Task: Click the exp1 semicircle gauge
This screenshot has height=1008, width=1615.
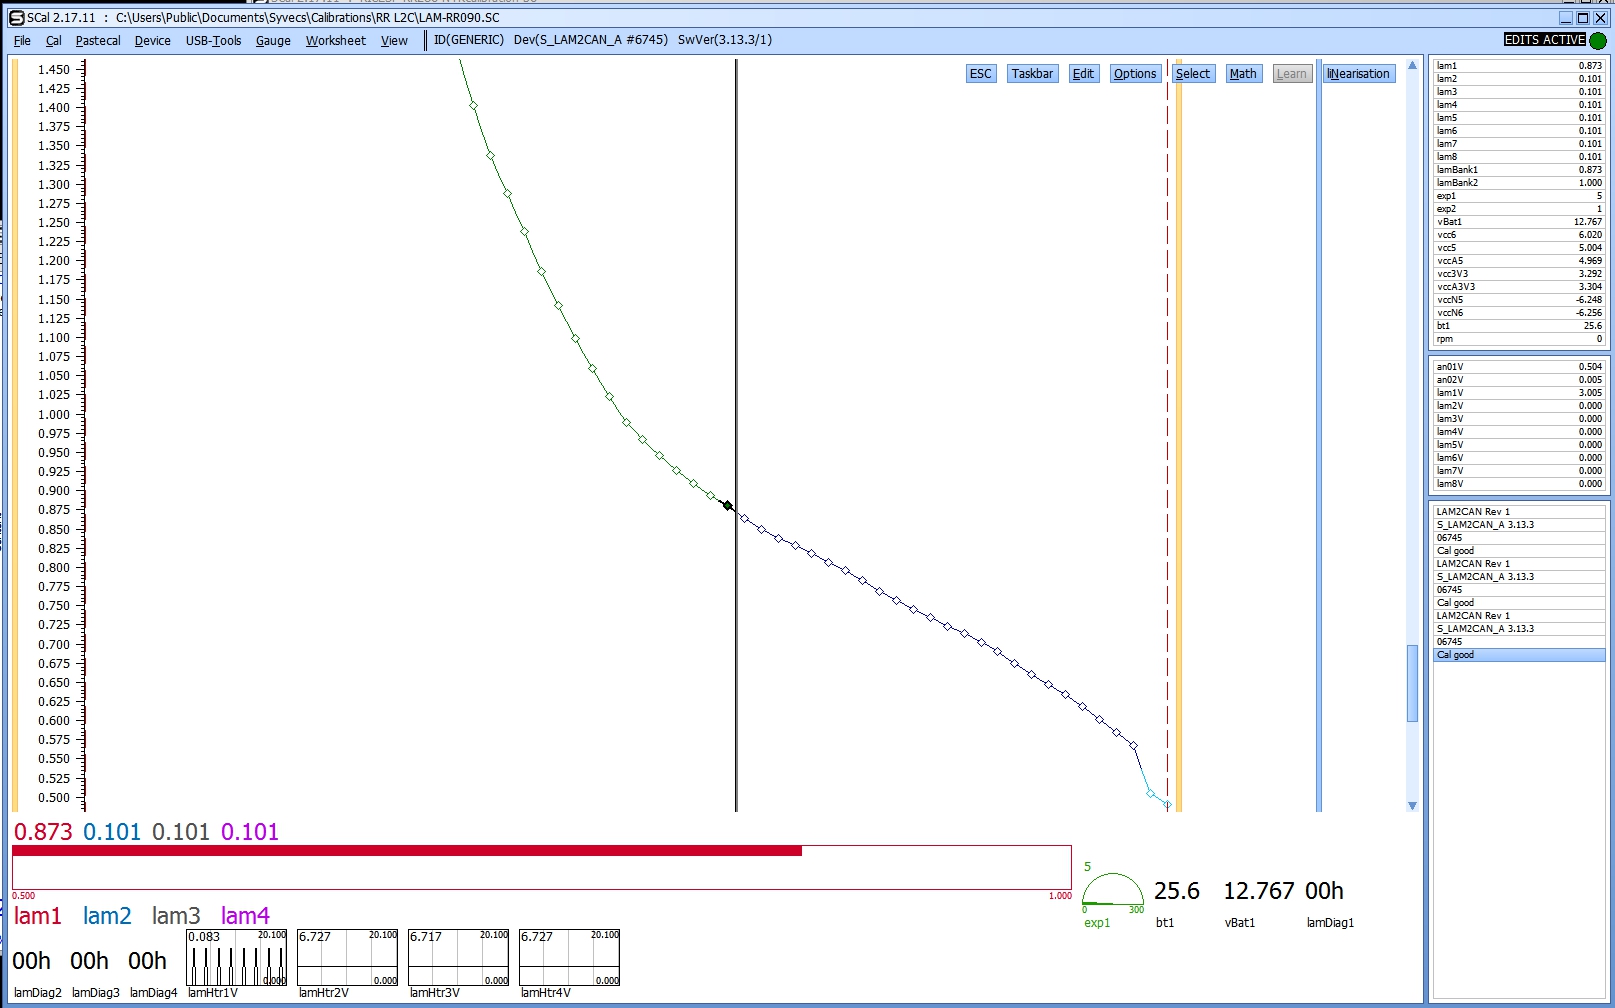Action: (x=1112, y=889)
